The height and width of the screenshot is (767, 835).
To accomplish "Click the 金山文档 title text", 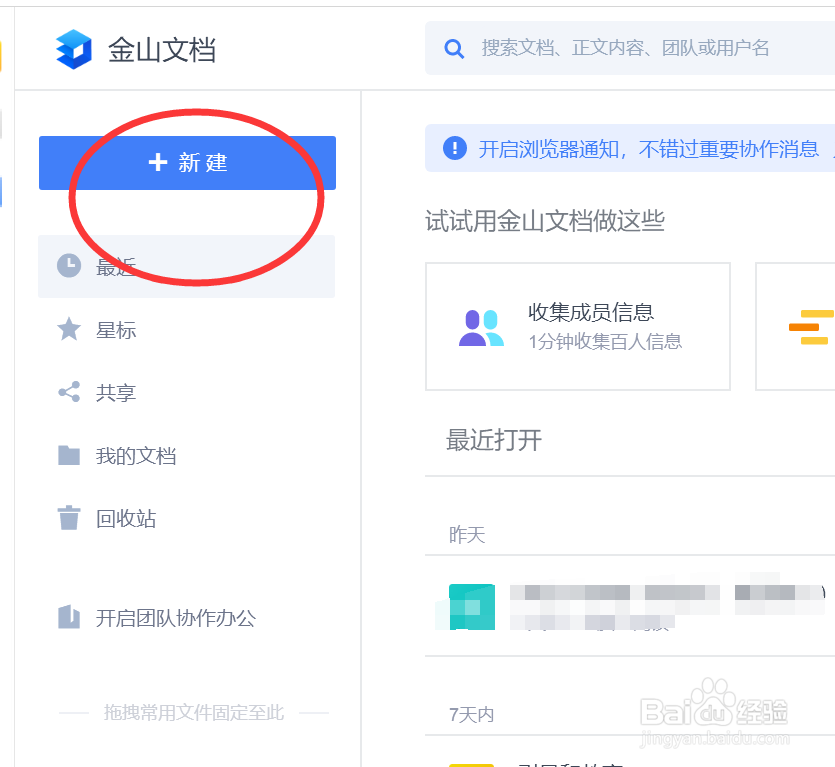I will coord(162,51).
